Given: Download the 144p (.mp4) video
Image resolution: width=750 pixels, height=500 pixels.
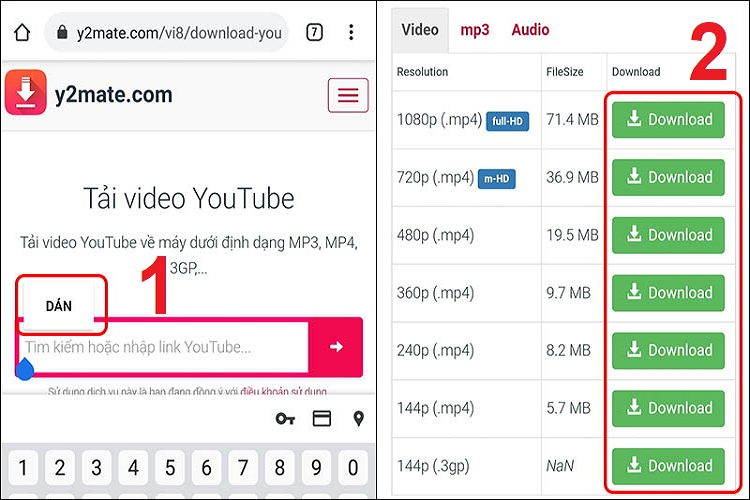Looking at the screenshot, I should [x=668, y=408].
